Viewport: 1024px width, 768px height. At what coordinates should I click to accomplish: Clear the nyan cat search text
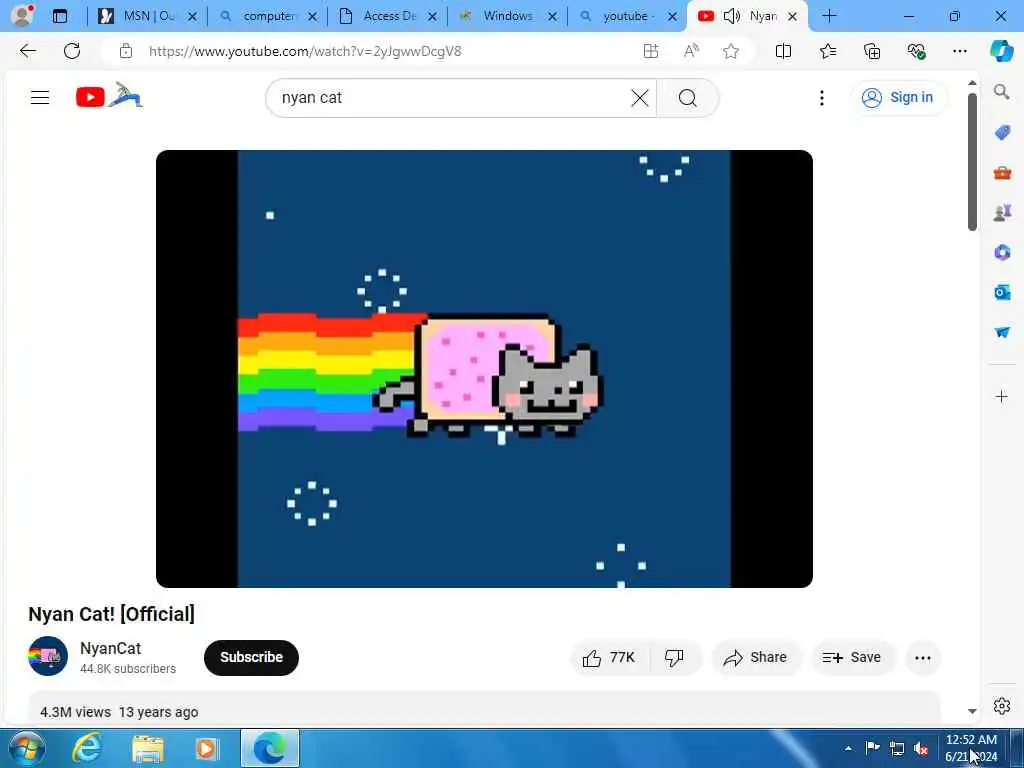click(x=640, y=98)
